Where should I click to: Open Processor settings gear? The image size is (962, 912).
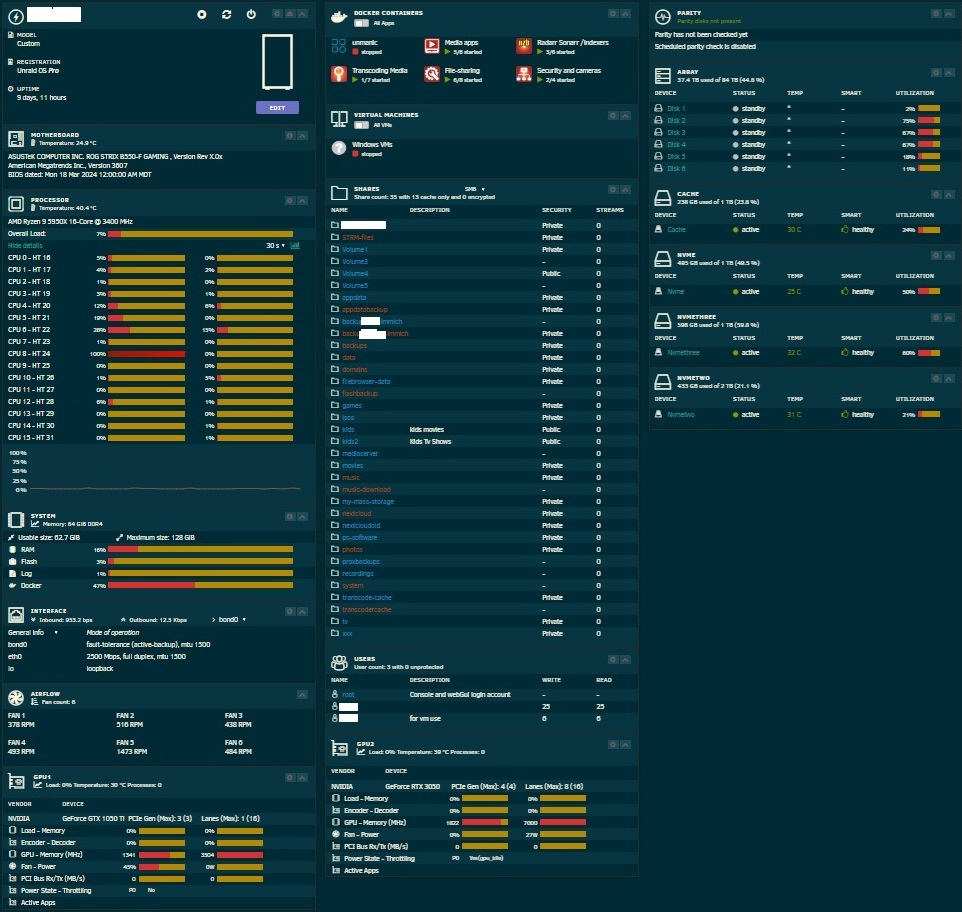pos(290,201)
